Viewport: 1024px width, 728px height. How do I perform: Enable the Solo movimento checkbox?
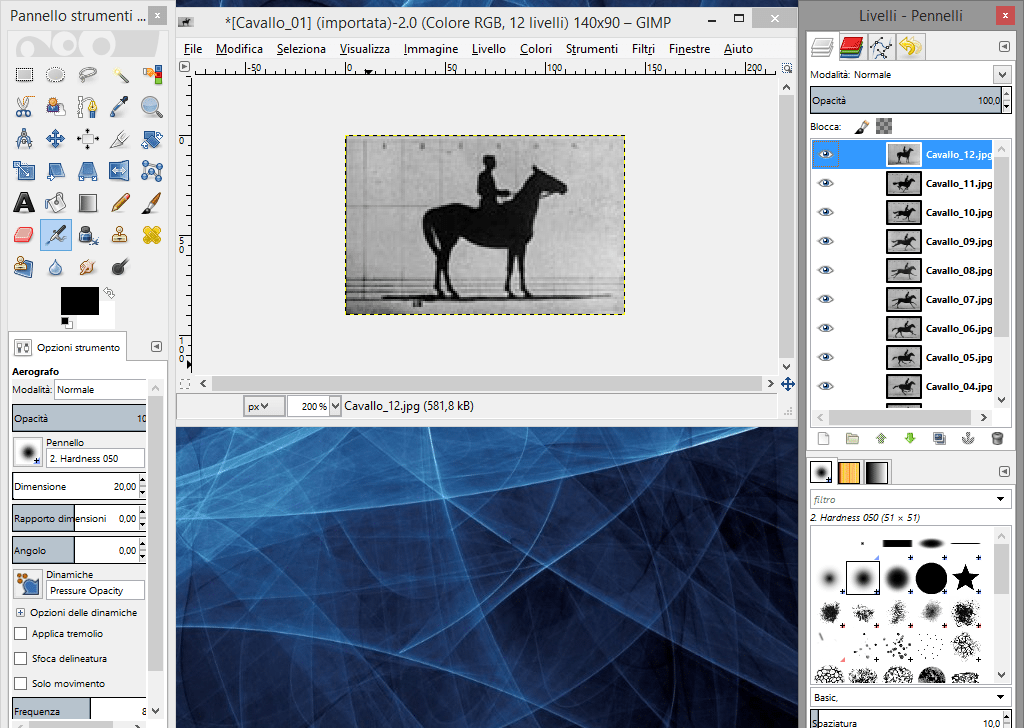click(x=21, y=683)
